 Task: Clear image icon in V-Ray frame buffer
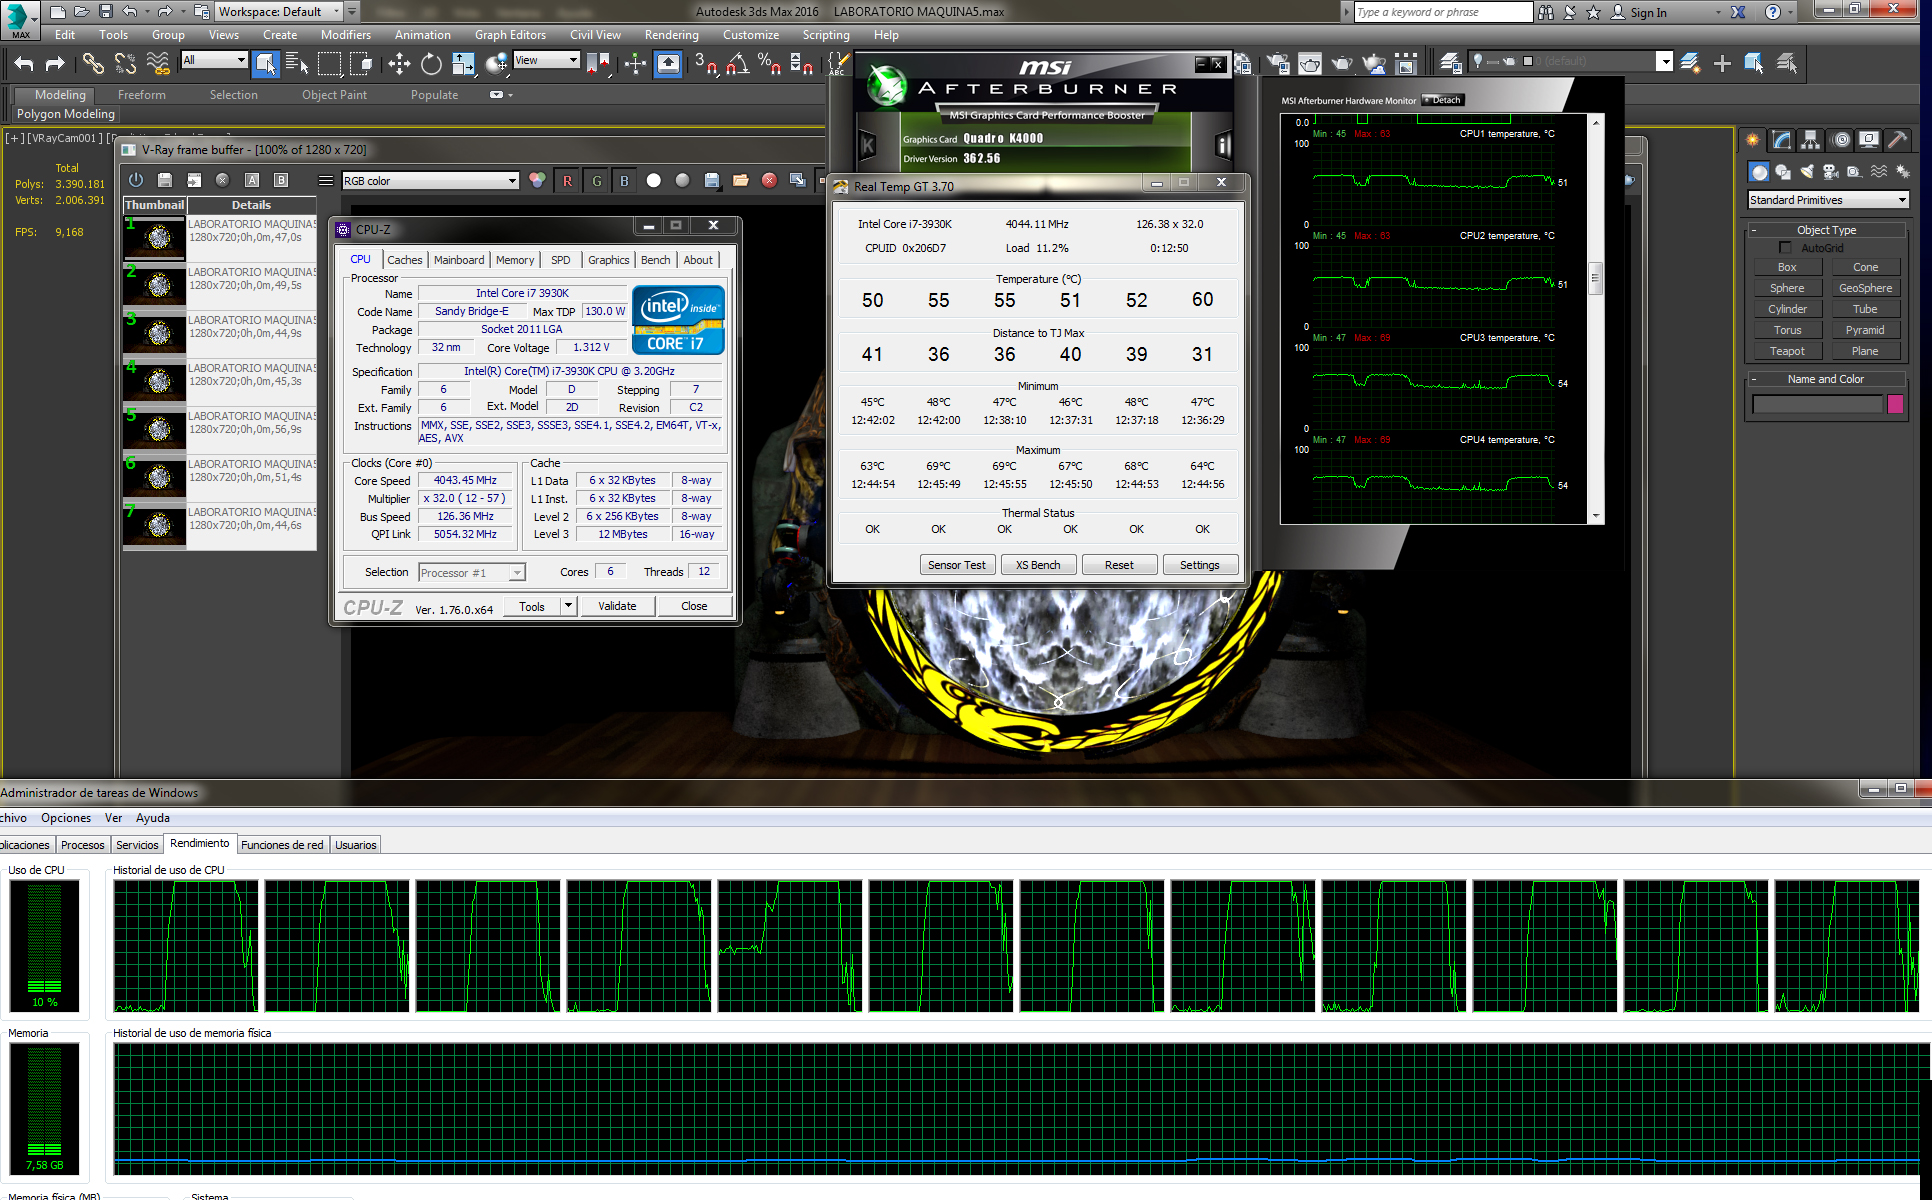[768, 181]
